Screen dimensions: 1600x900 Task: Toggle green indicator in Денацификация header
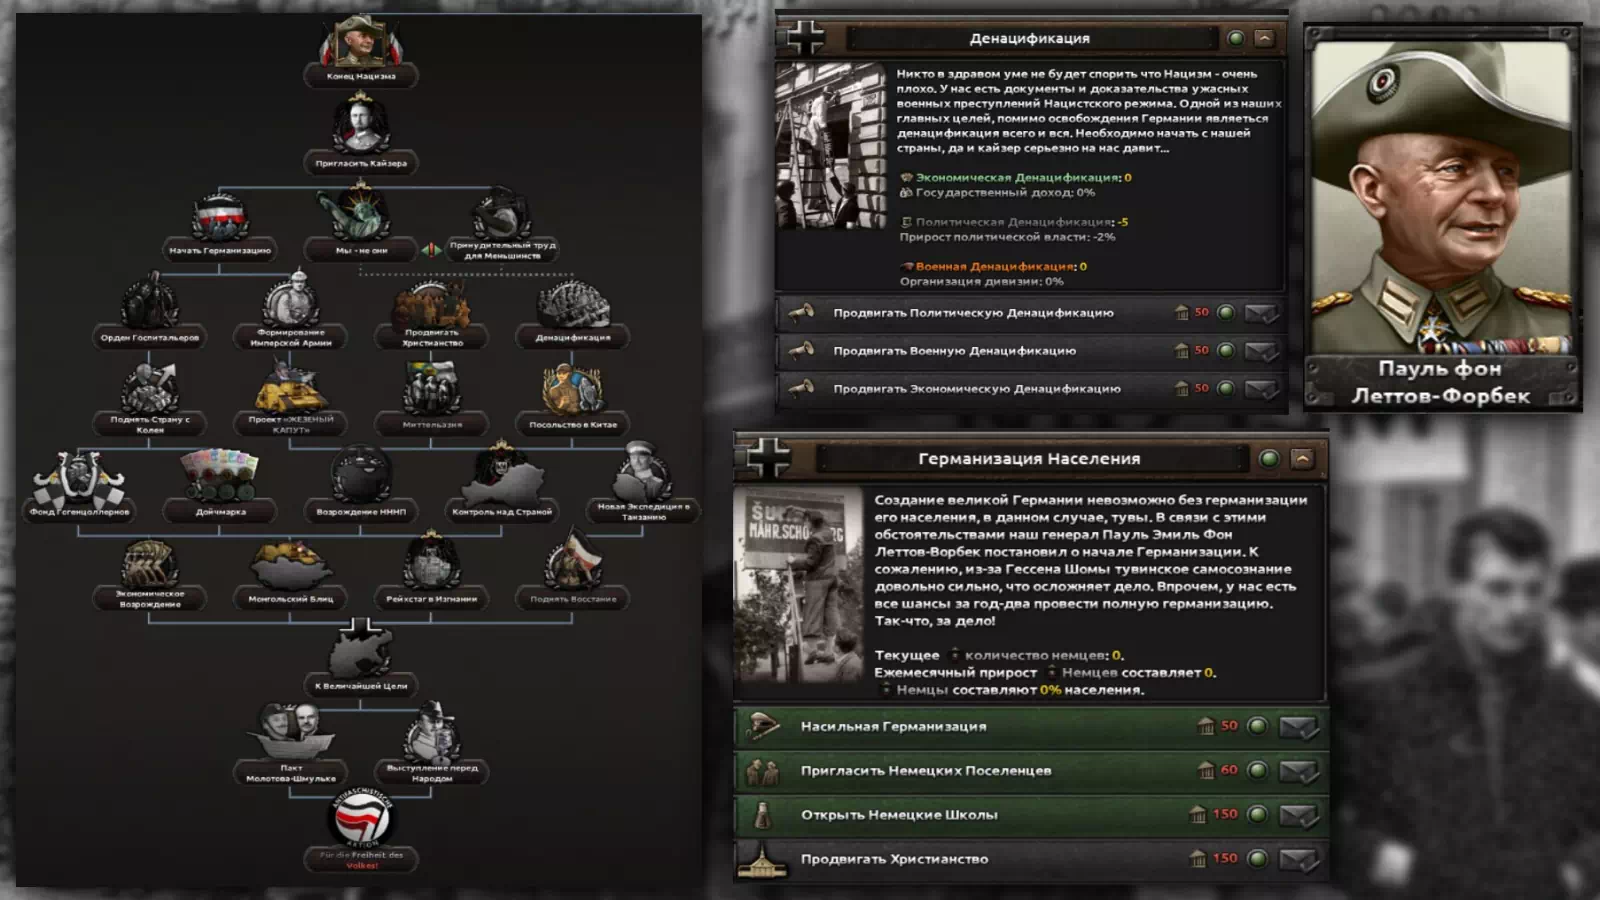pyautogui.click(x=1236, y=38)
